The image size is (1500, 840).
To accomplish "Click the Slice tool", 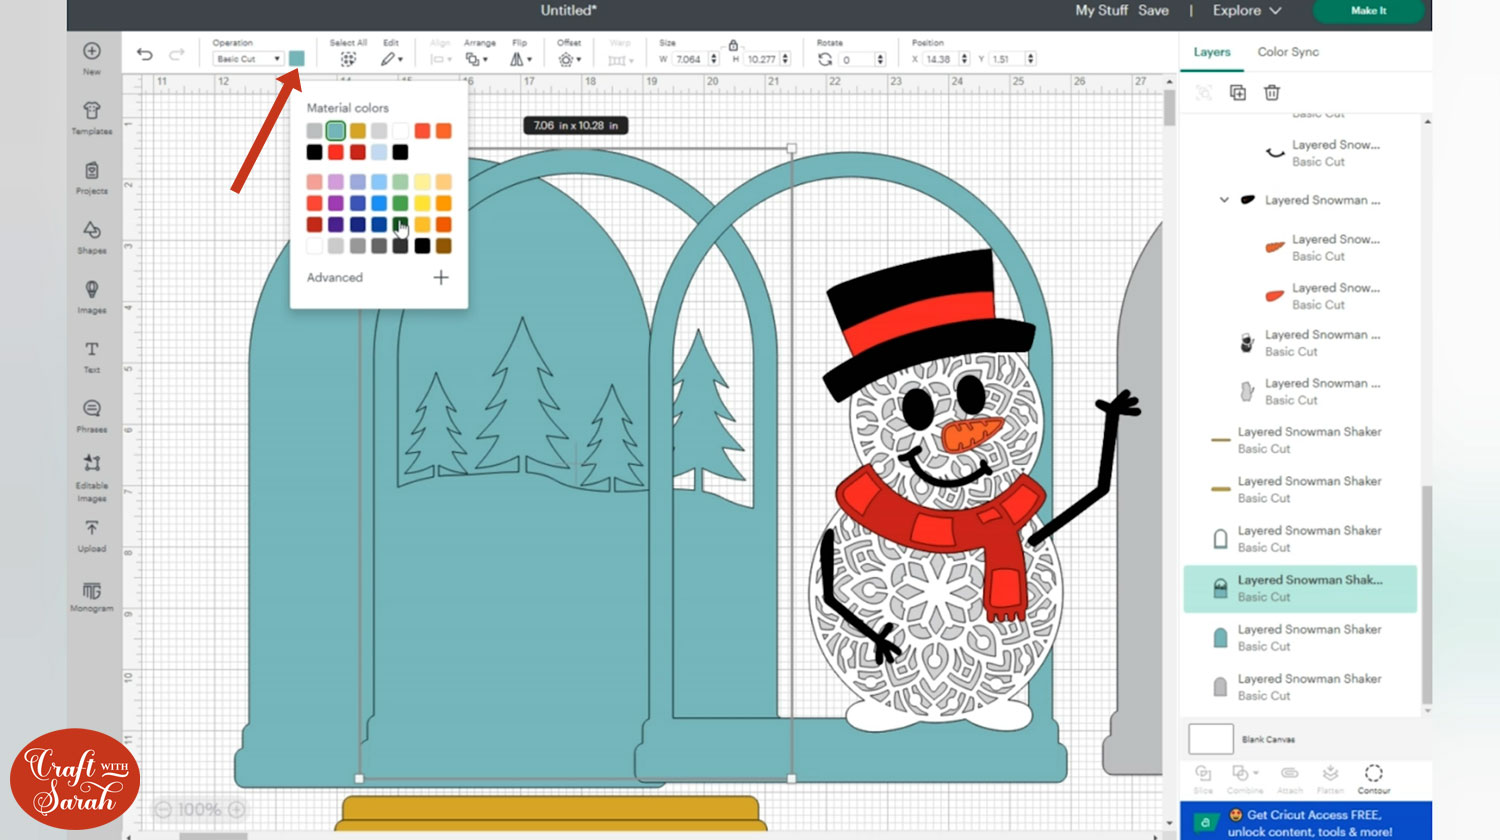I will [x=1203, y=779].
